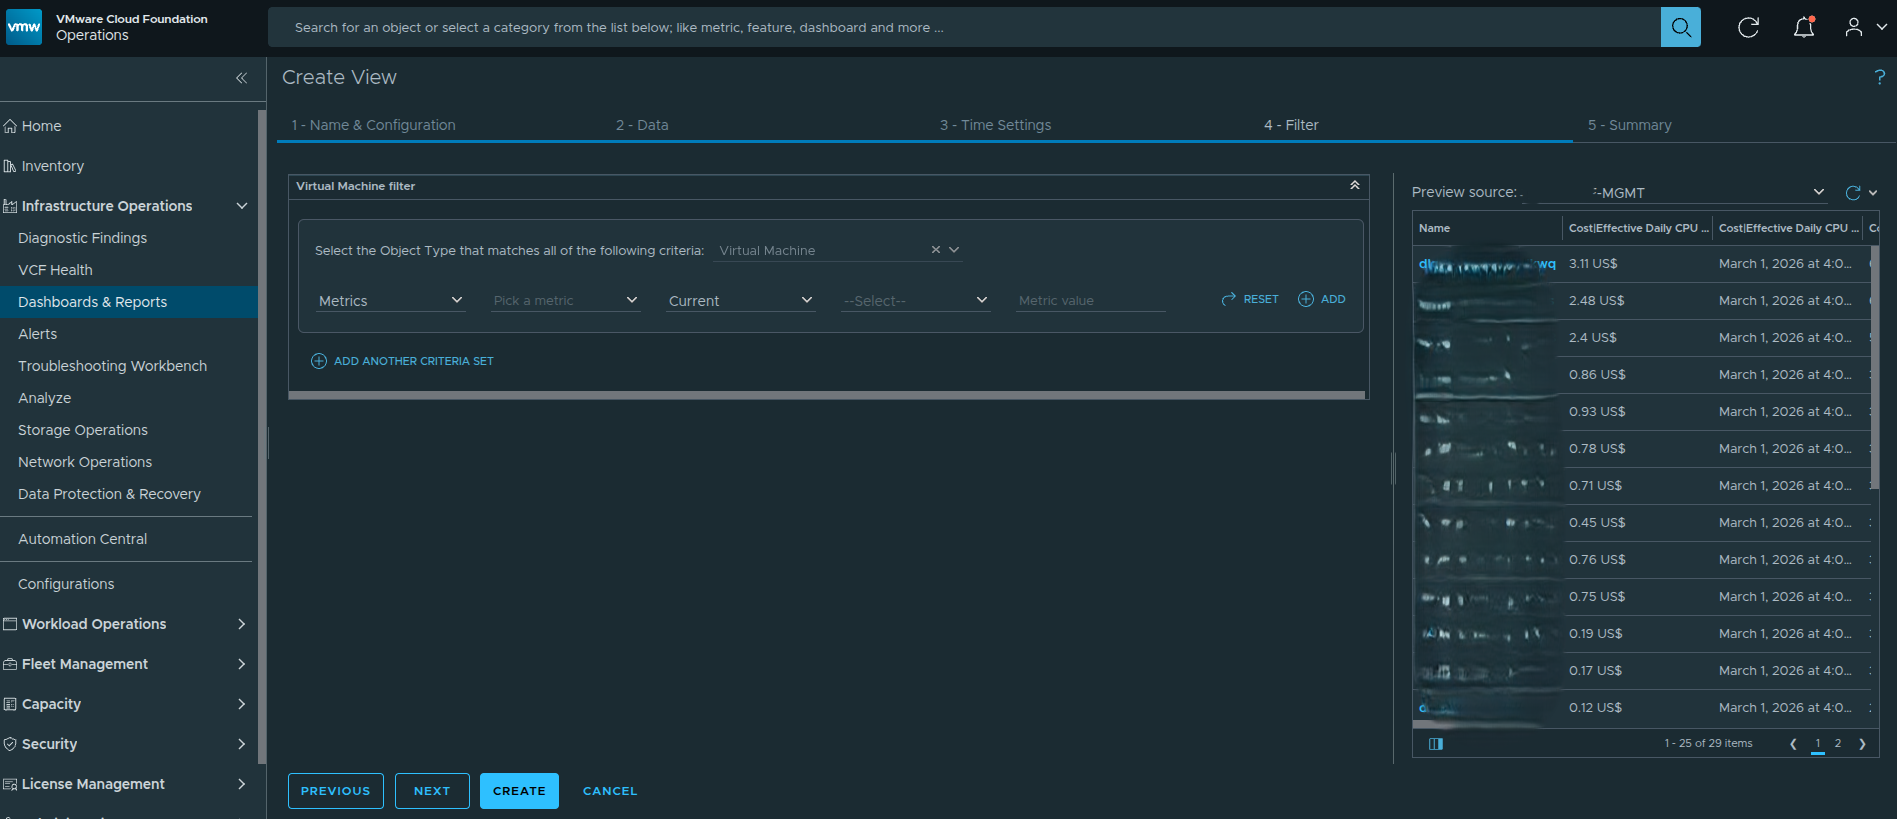
Task: Go to preview page 2
Action: click(1838, 744)
